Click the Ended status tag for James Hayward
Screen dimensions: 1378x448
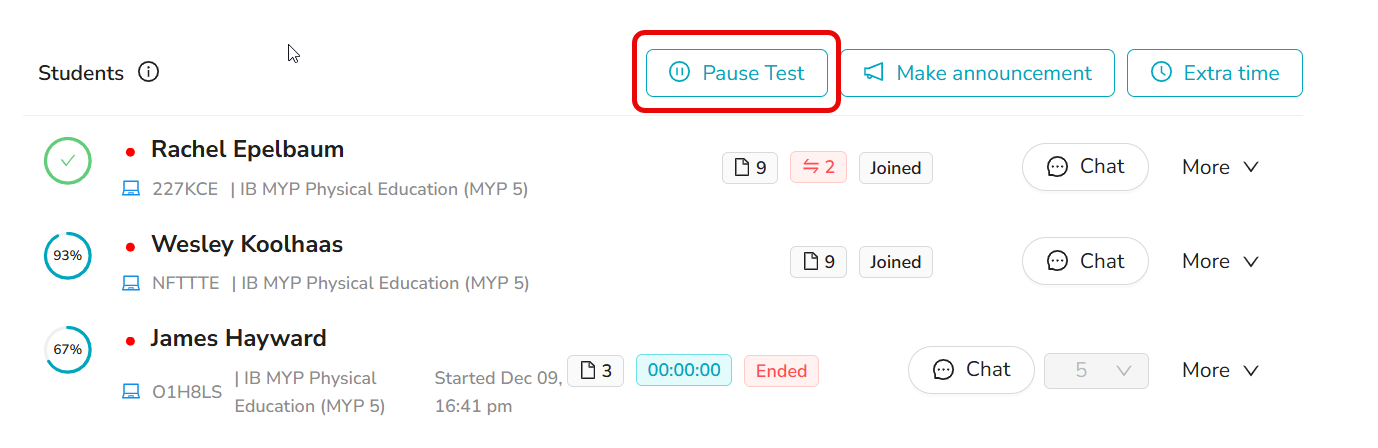781,371
